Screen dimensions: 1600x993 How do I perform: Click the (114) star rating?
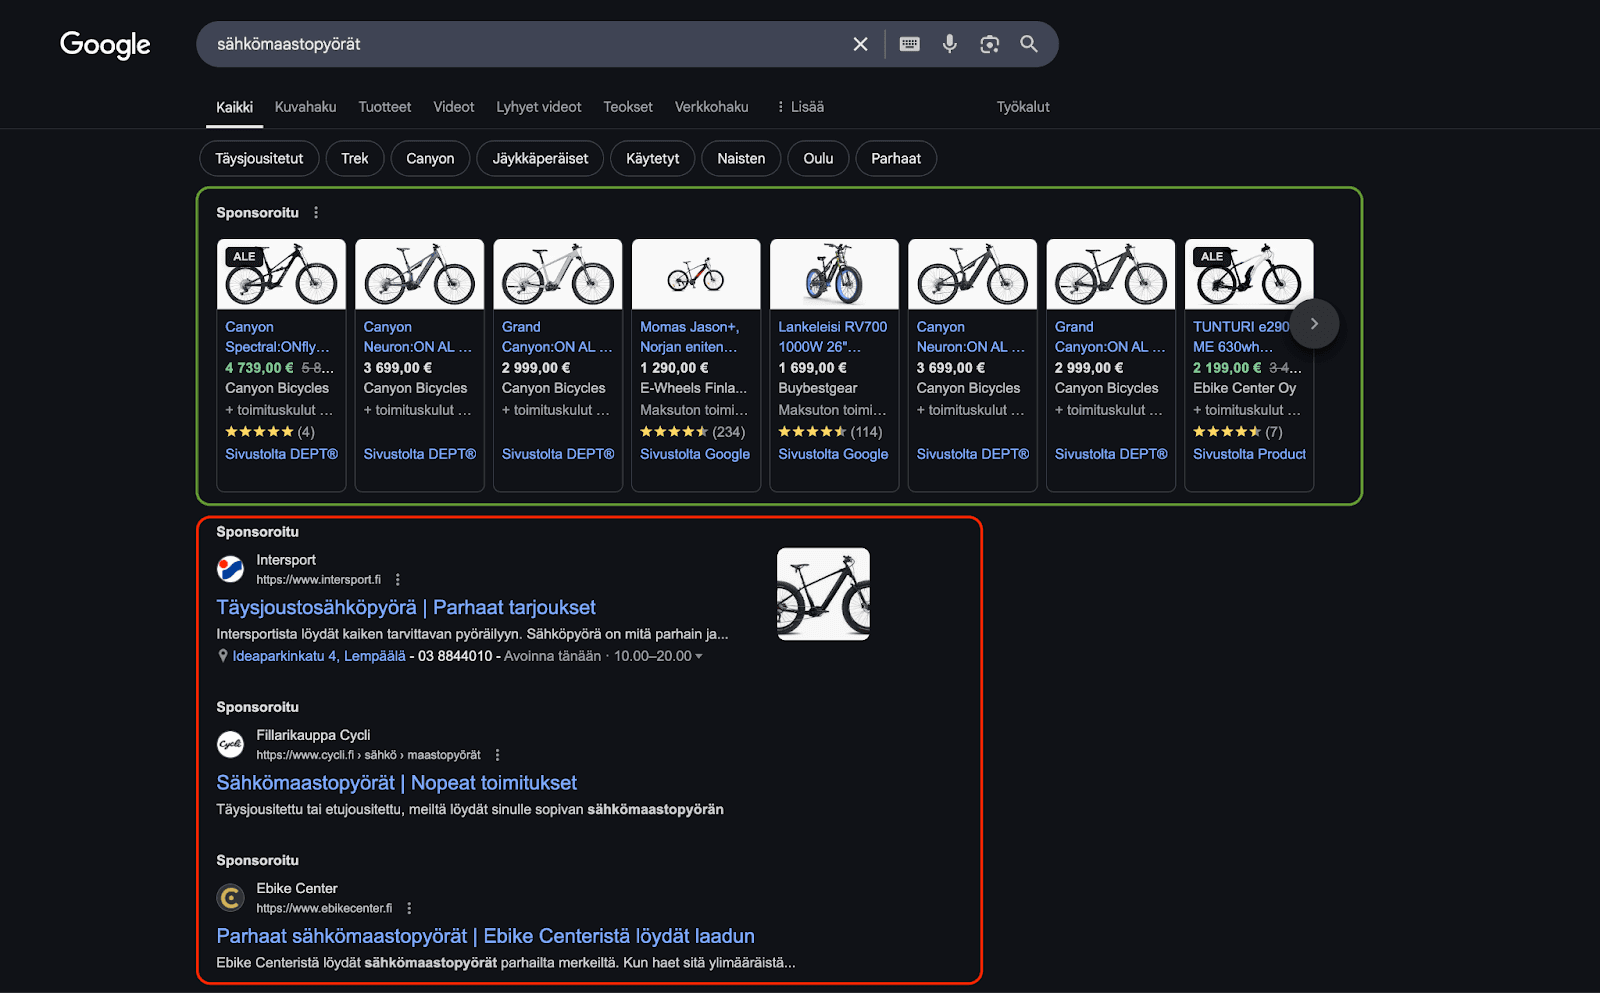(830, 432)
